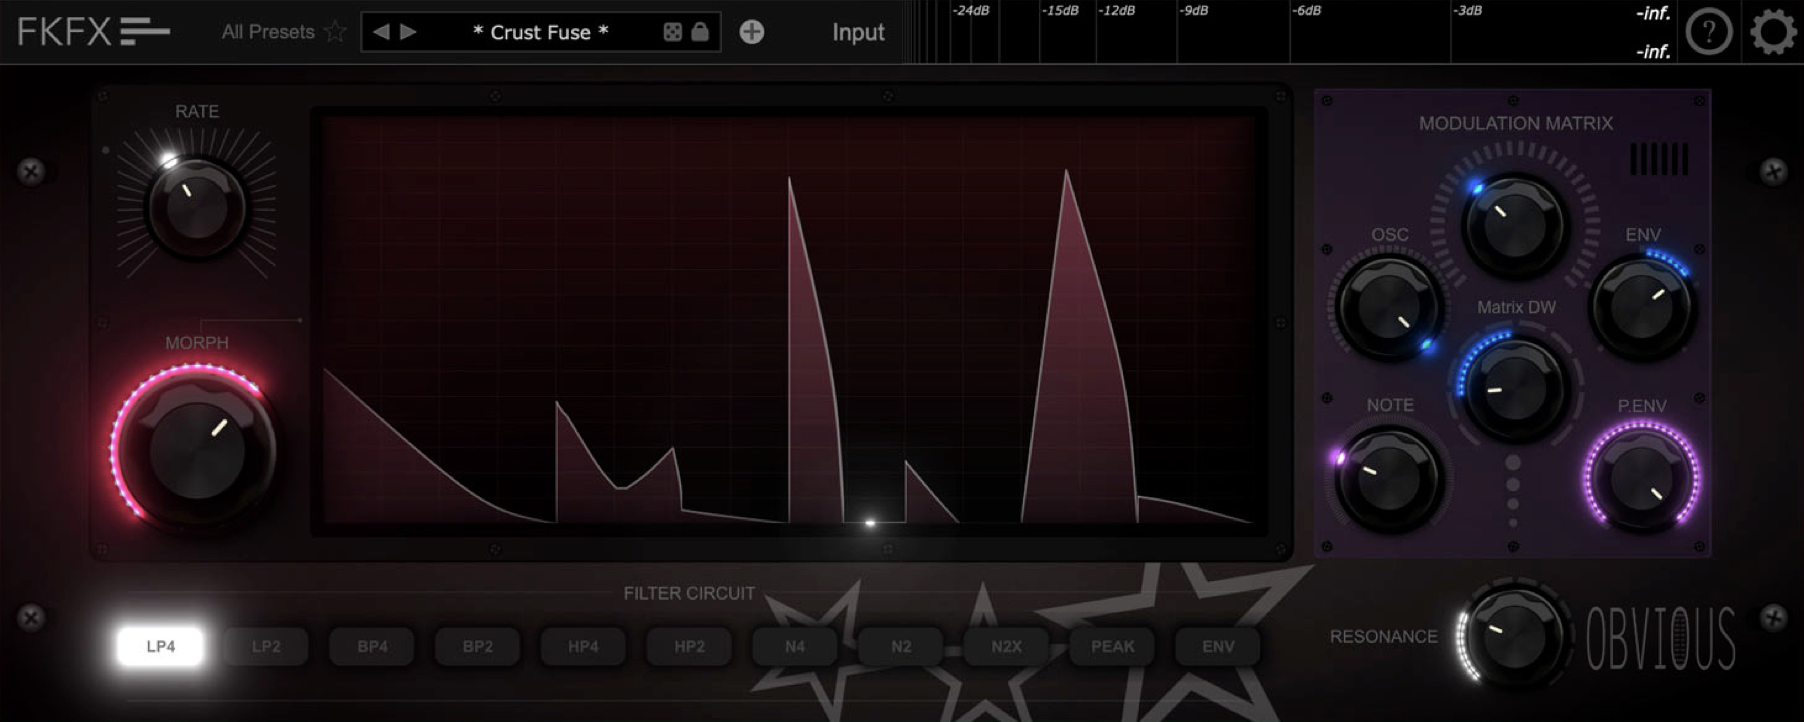Screen dimensions: 1804x722
Task: Click the NOTE modulation knob
Action: tap(1388, 478)
